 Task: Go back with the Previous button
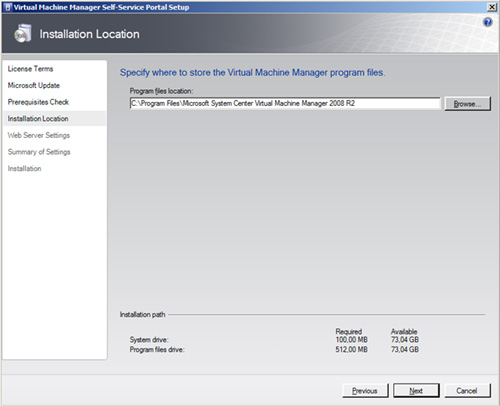coord(365,390)
